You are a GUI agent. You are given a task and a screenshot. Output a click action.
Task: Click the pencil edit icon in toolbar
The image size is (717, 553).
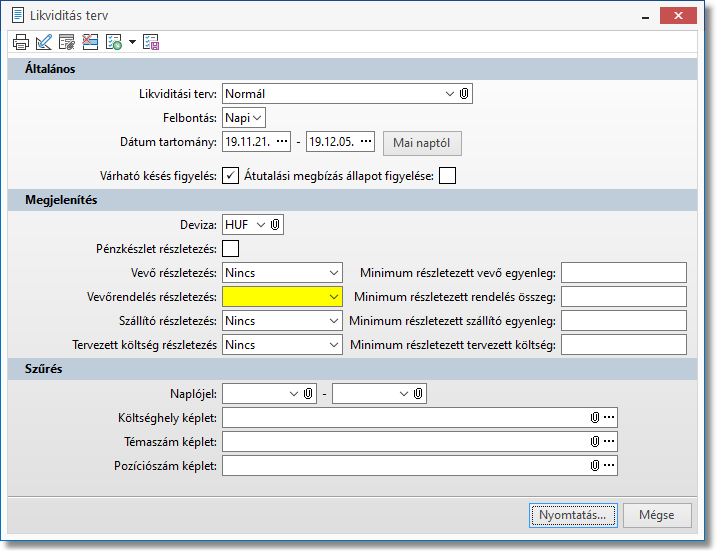43,42
